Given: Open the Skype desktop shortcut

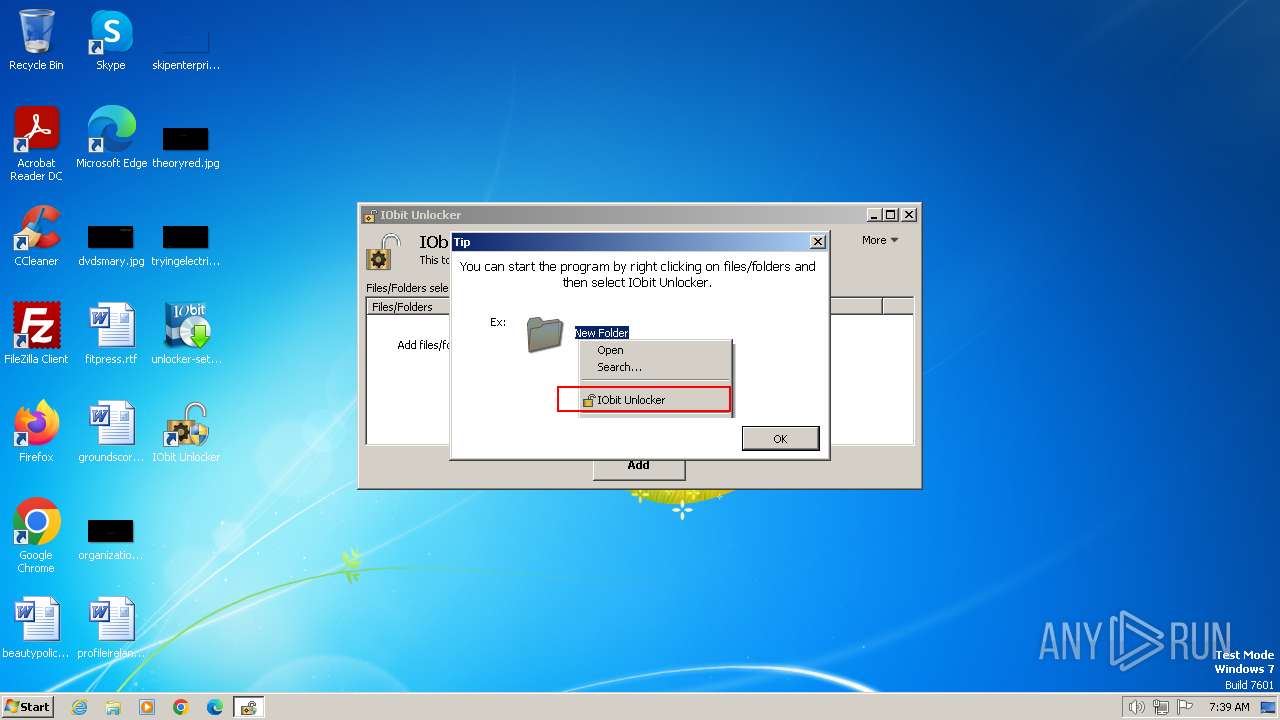Looking at the screenshot, I should click(x=110, y=40).
